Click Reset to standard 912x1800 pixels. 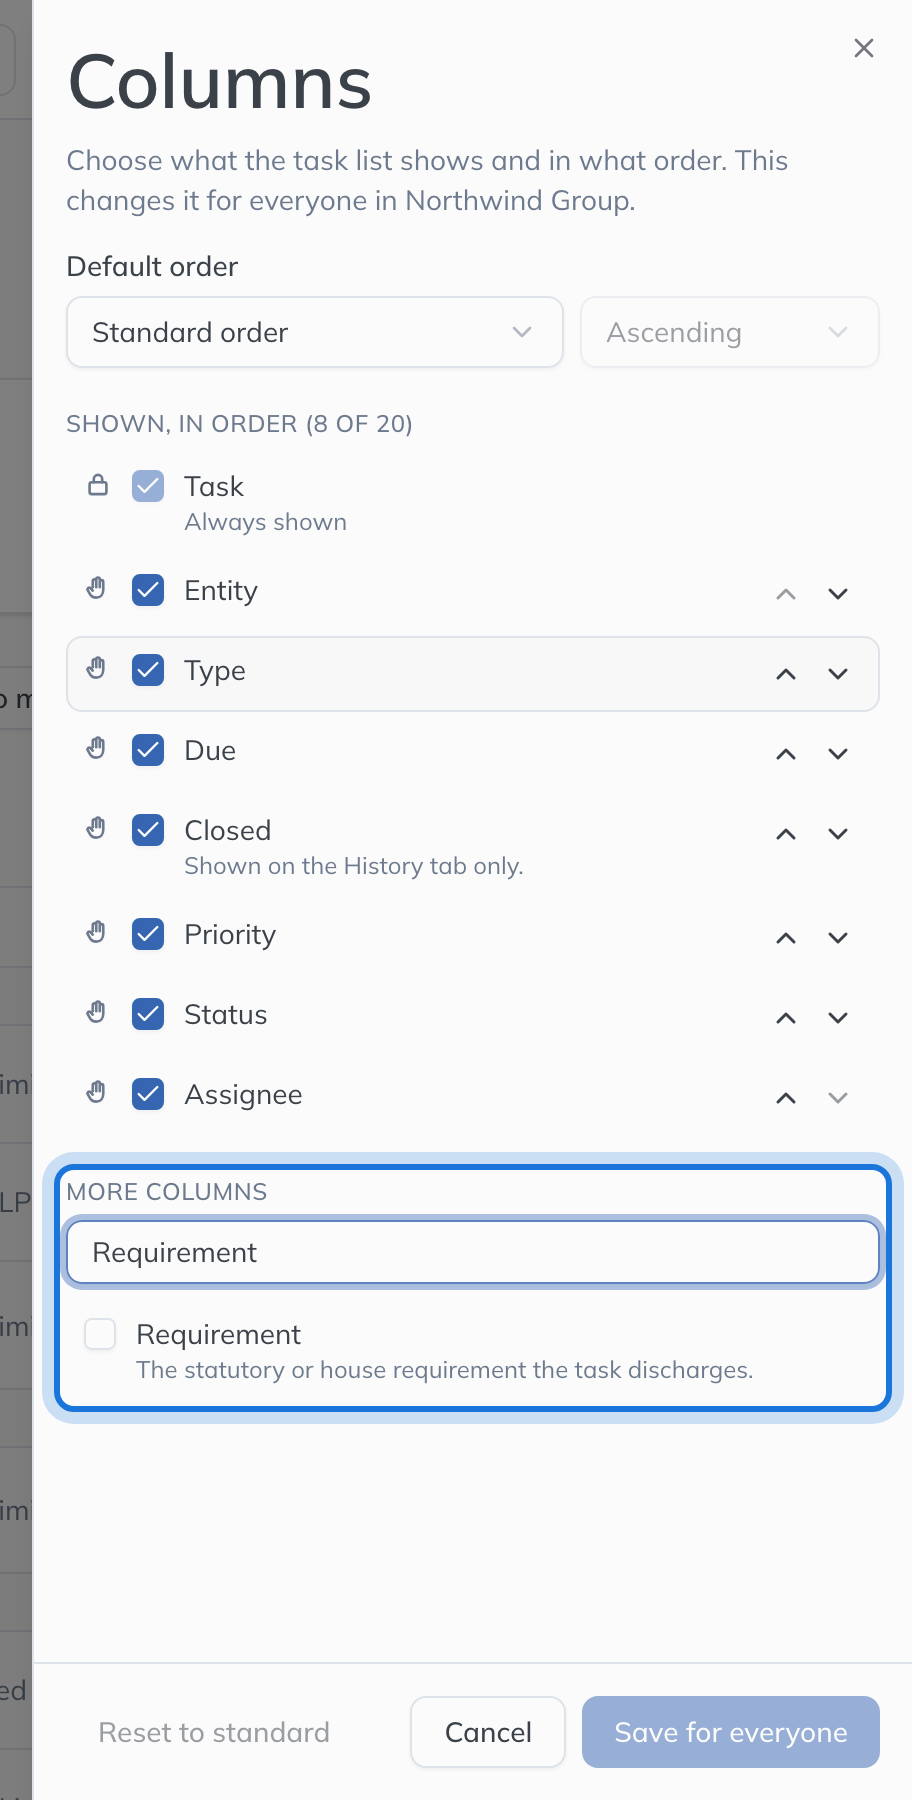[214, 1732]
